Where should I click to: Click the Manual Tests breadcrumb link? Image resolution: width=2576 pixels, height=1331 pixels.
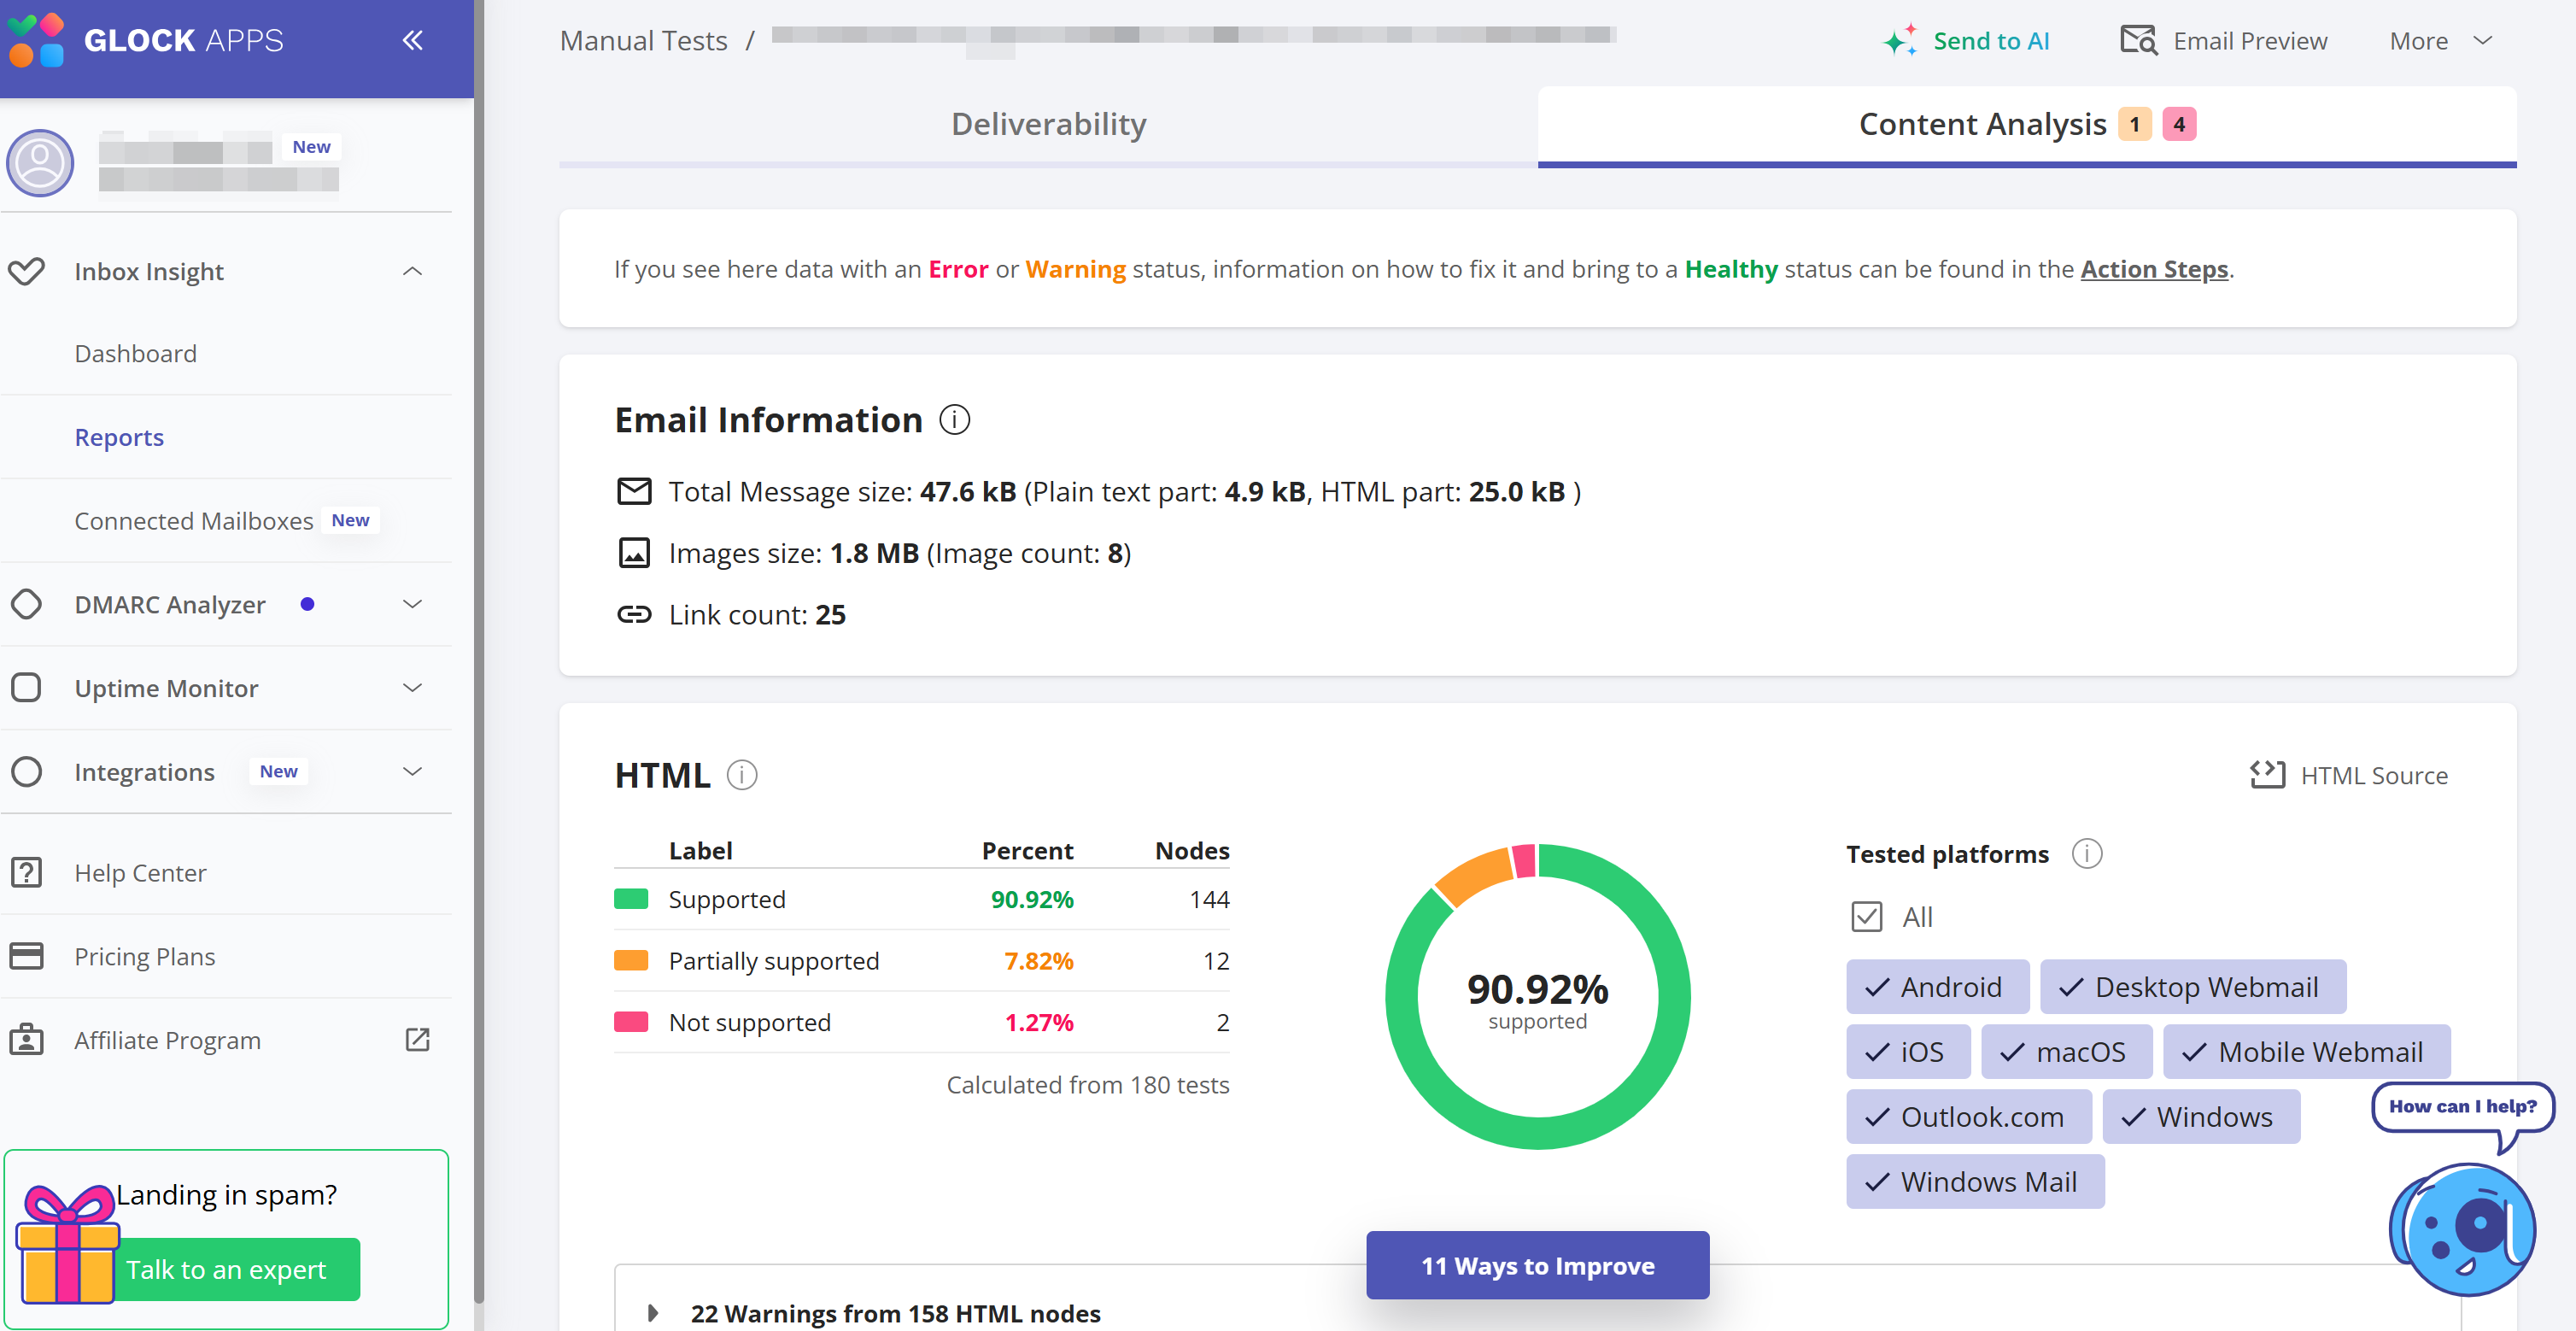(643, 41)
